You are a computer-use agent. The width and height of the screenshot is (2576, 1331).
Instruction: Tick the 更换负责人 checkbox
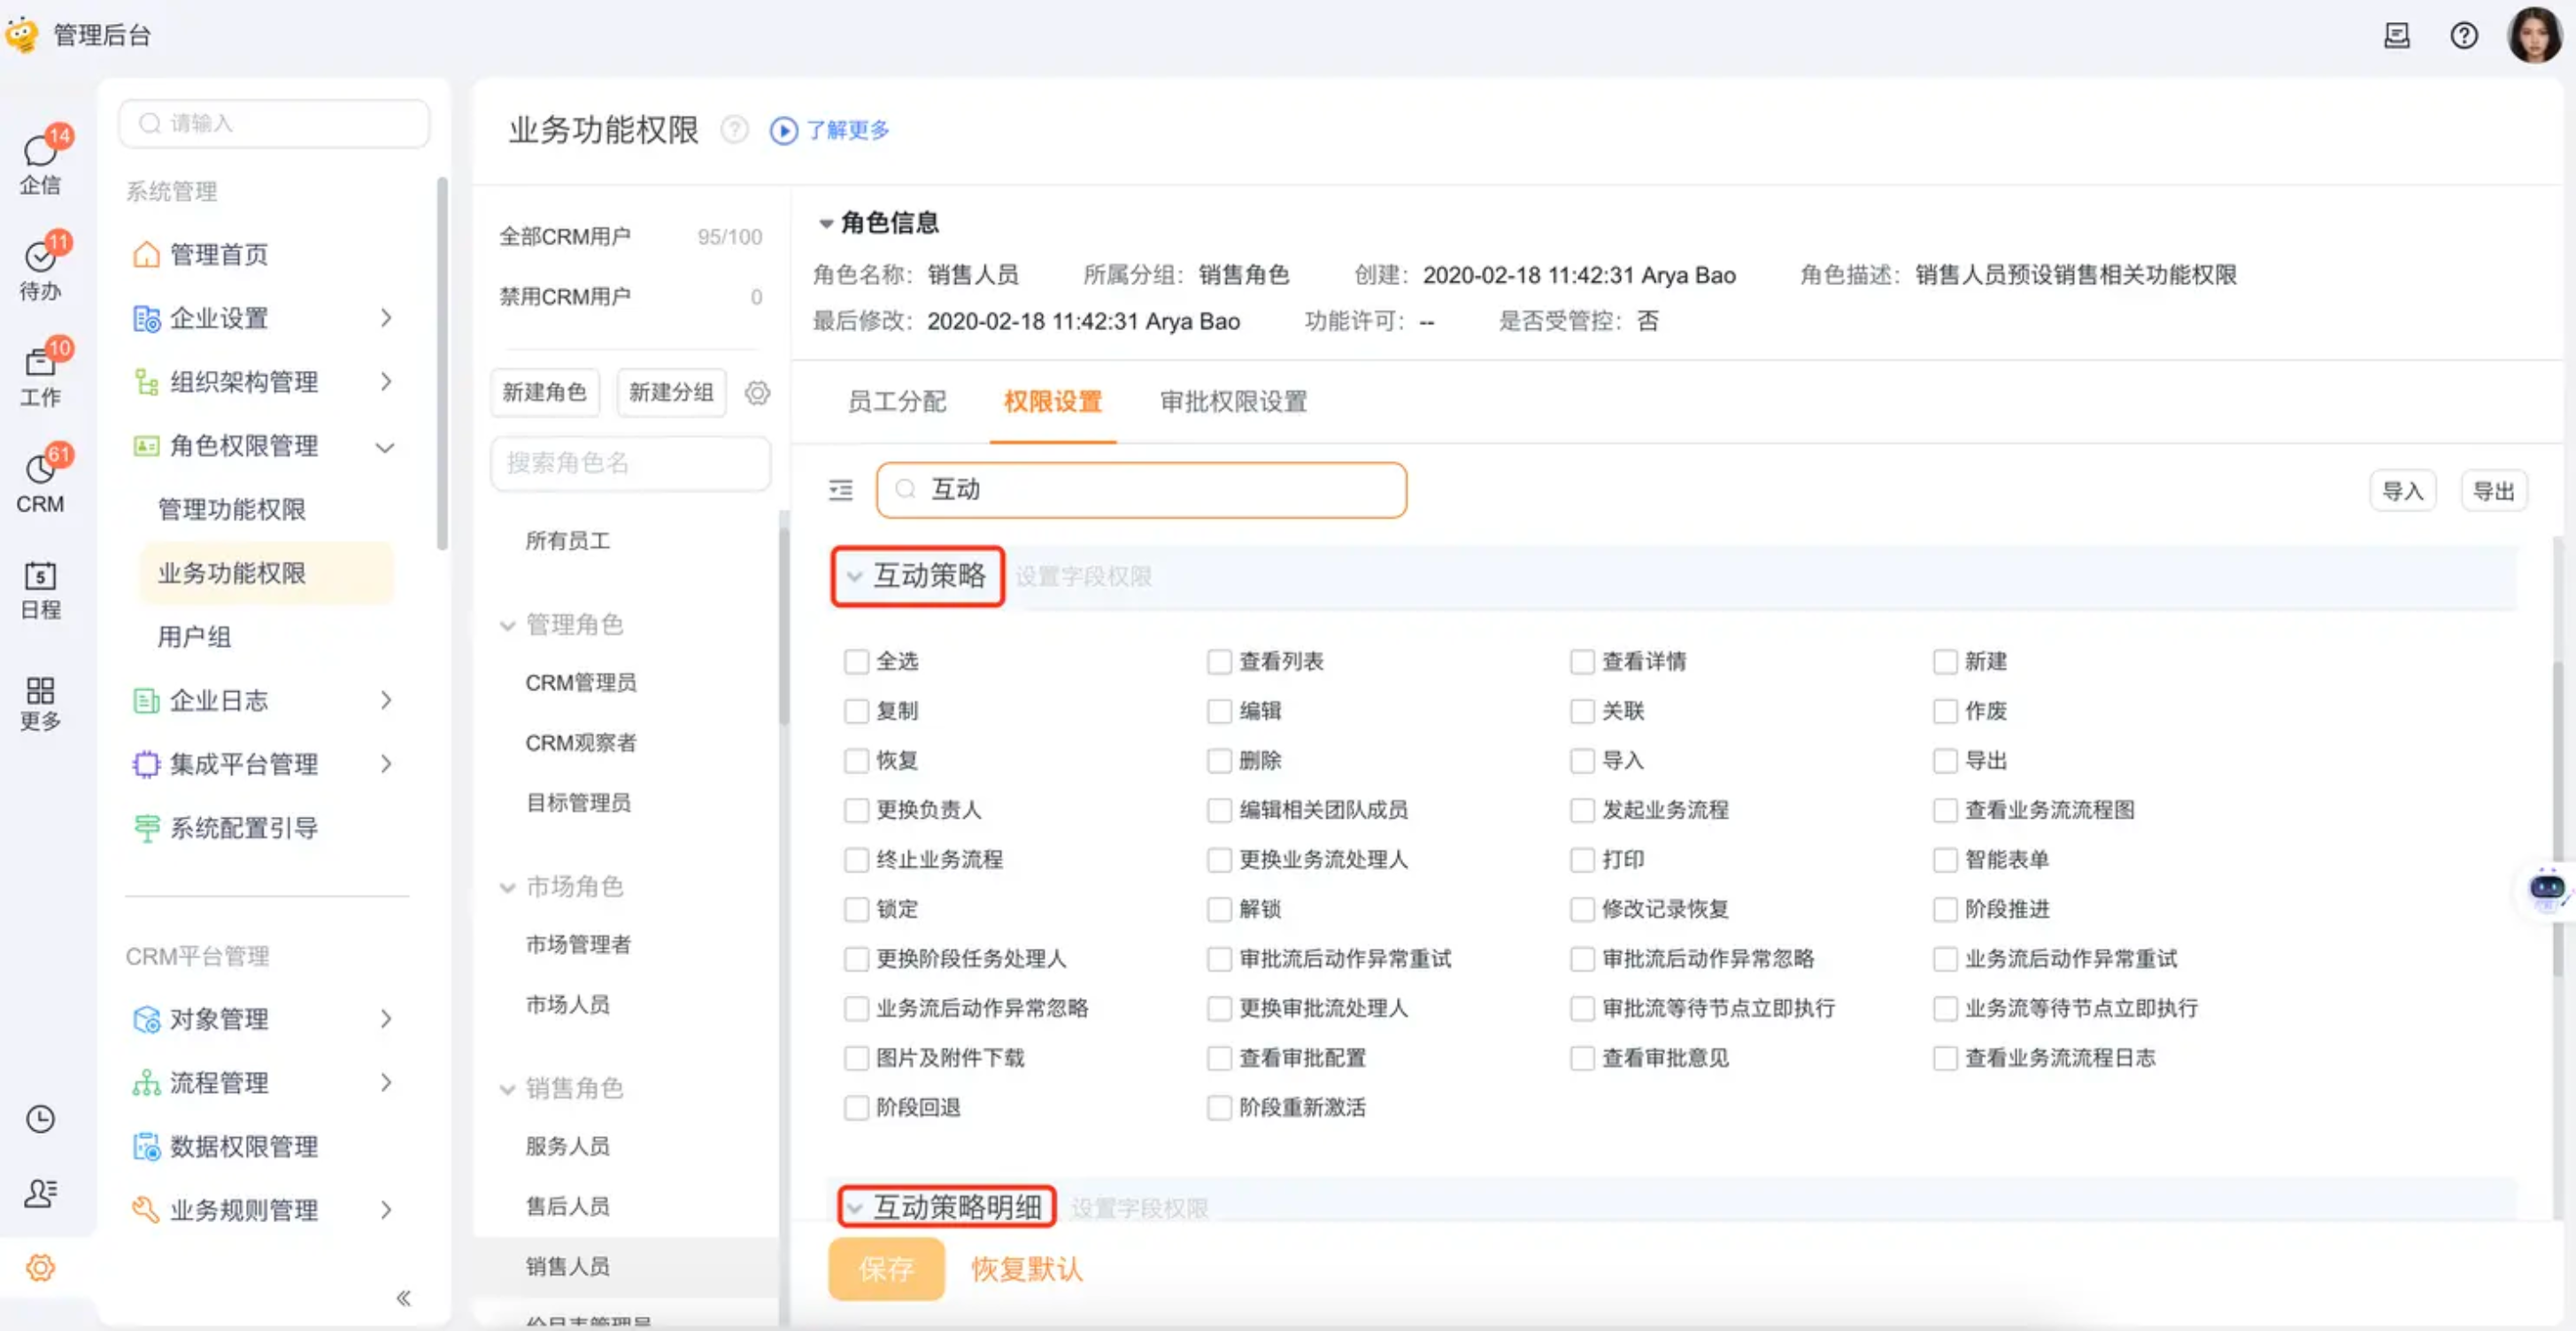(856, 810)
